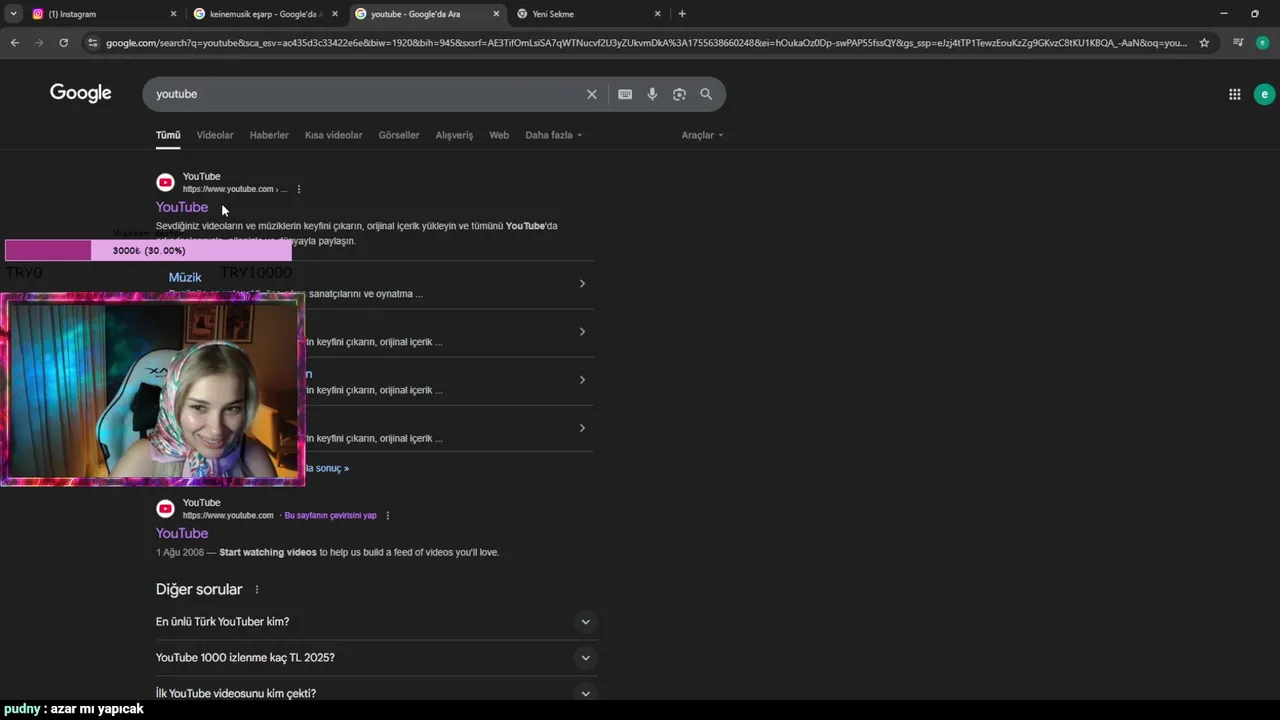Click the second sitelink chevron arrow

coord(582,332)
